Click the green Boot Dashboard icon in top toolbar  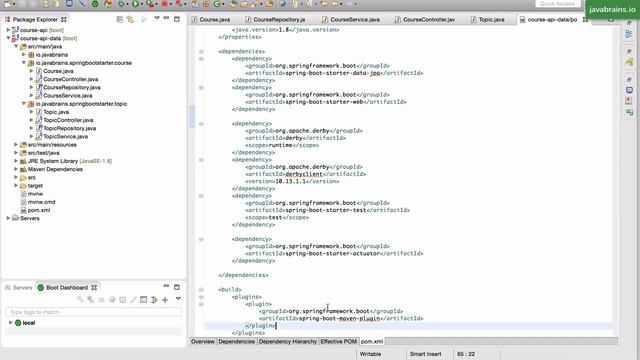pyautogui.click(x=95, y=4)
